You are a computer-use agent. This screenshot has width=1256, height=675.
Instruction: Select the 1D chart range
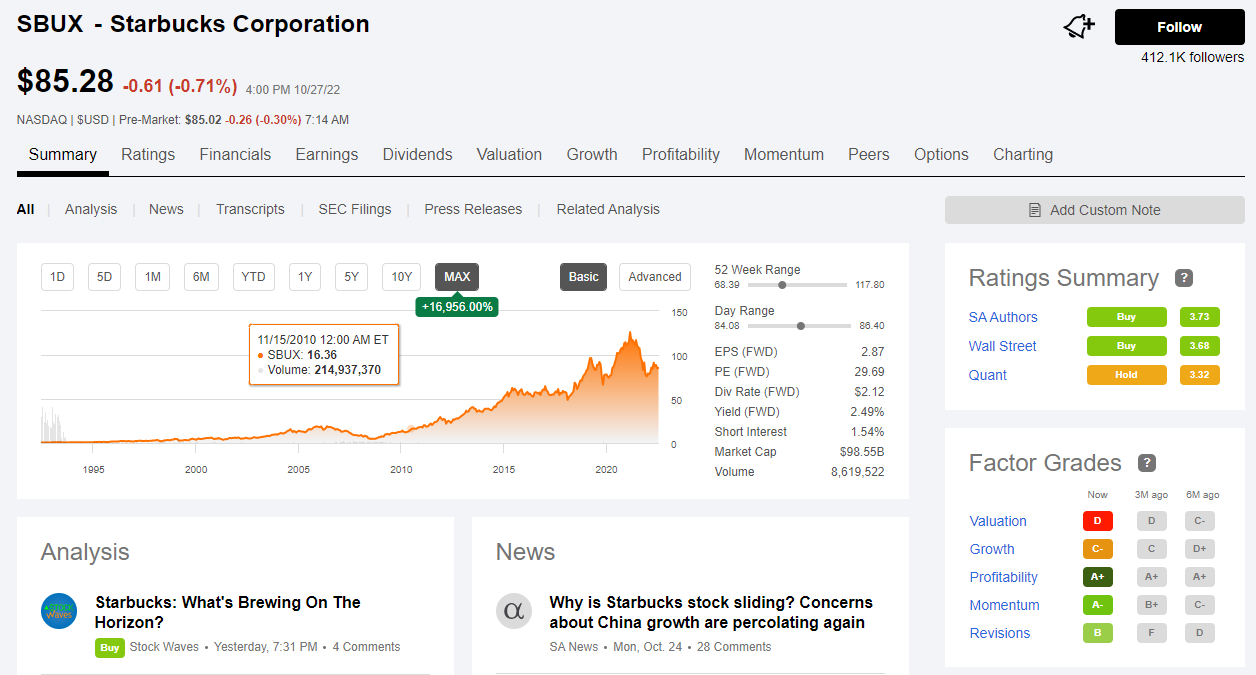tap(57, 277)
